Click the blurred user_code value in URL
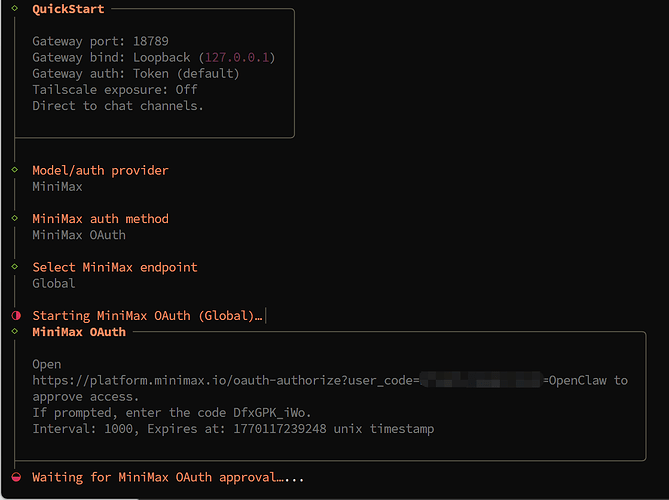 [481, 380]
